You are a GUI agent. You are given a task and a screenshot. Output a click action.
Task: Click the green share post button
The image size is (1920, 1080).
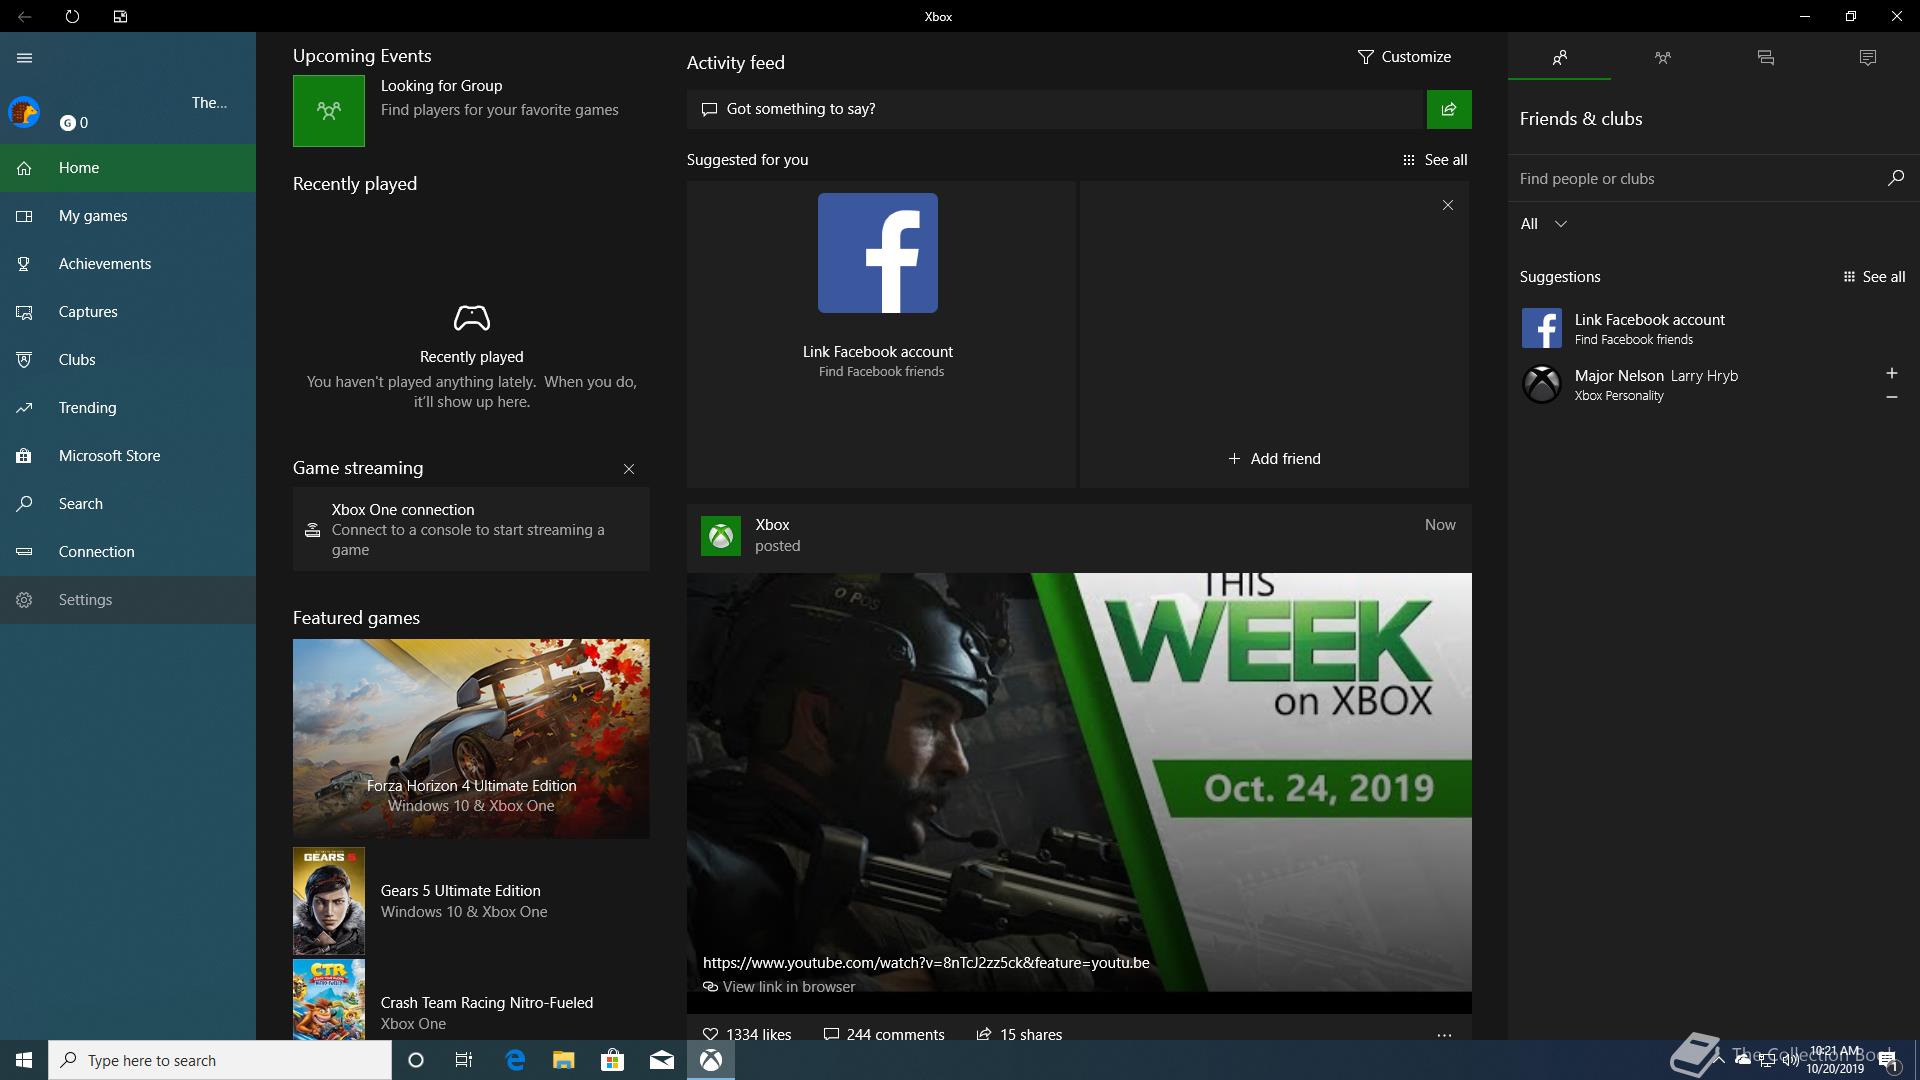click(1449, 109)
